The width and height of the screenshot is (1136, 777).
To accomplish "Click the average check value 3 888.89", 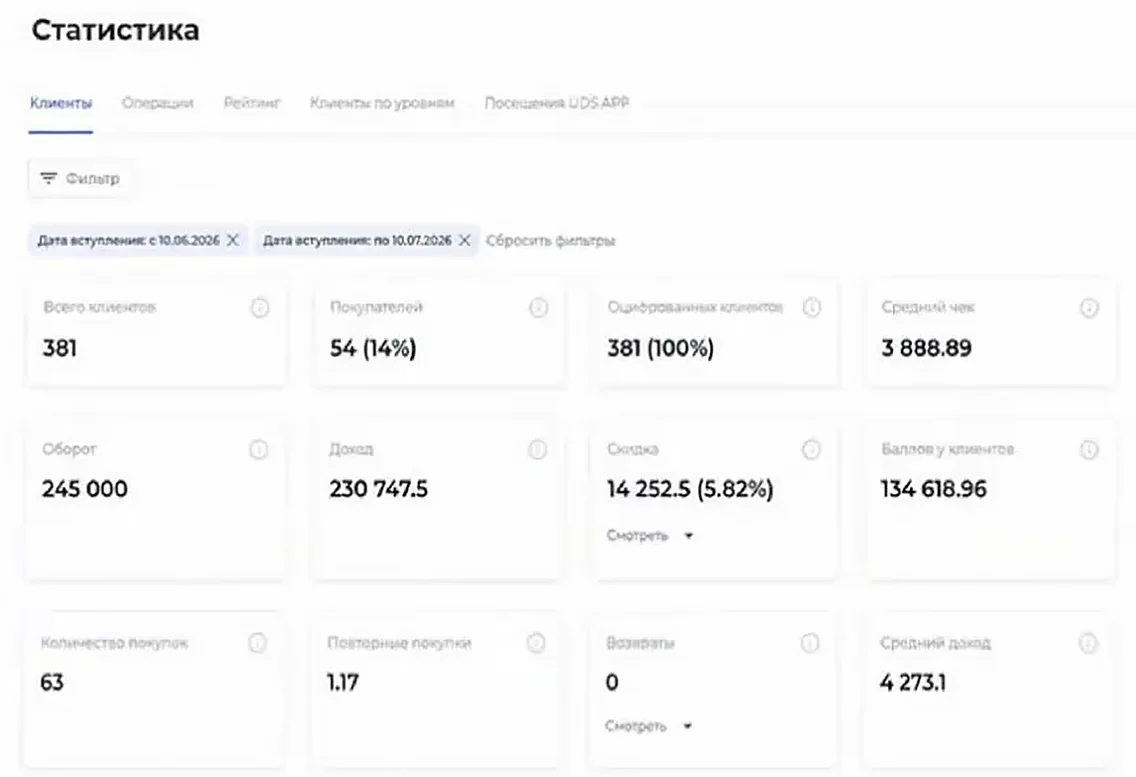I will (x=927, y=348).
